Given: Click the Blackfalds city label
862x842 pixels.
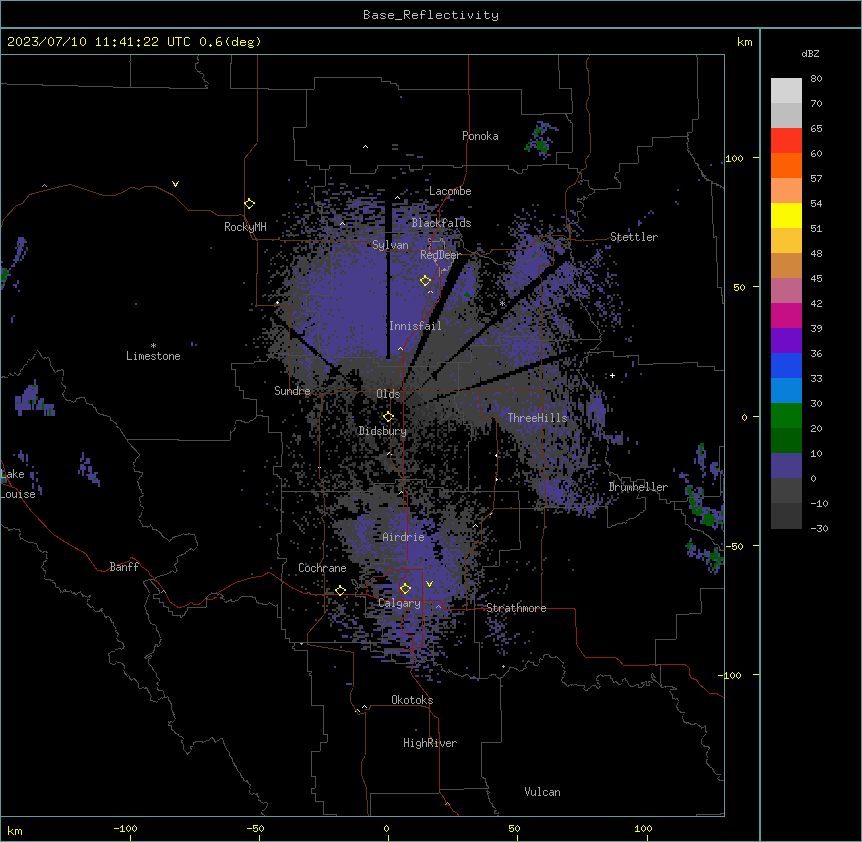Looking at the screenshot, I should 441,223.
